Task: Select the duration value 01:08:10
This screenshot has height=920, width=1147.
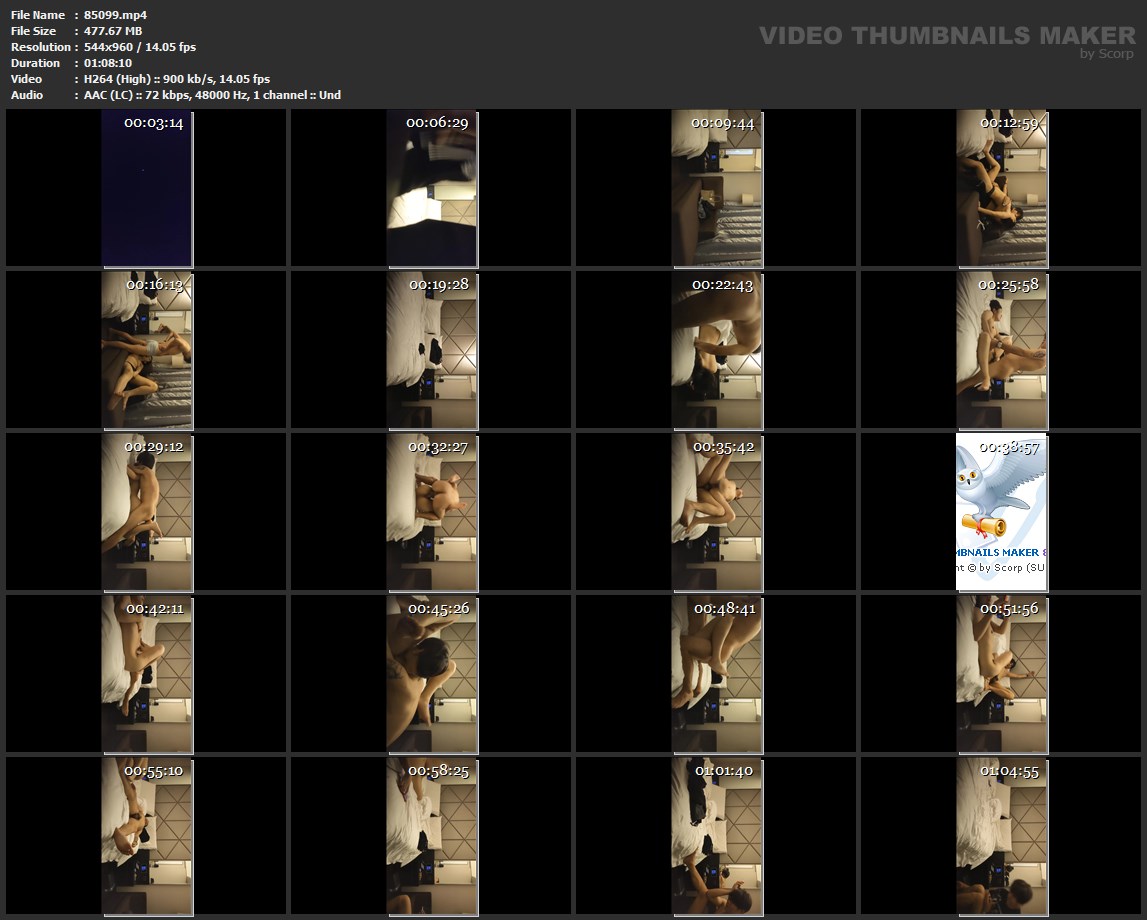Action: (108, 63)
